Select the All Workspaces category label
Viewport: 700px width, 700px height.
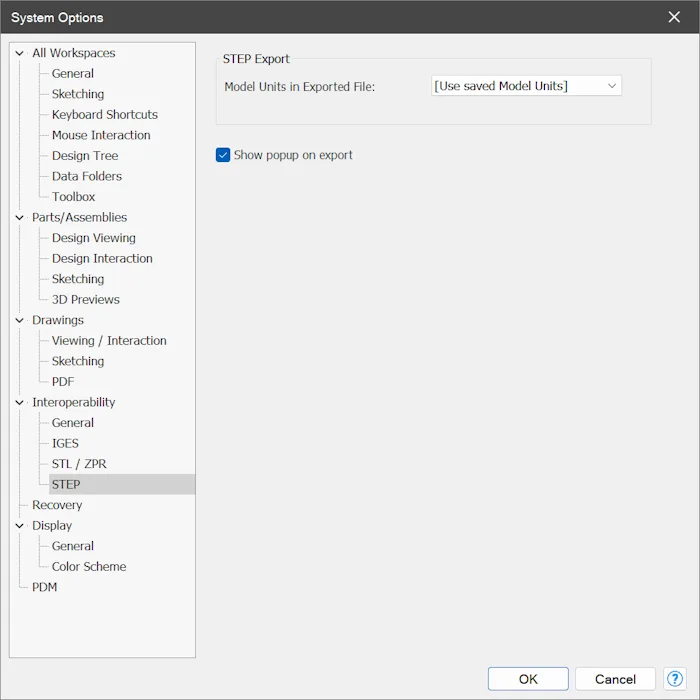pos(73,53)
